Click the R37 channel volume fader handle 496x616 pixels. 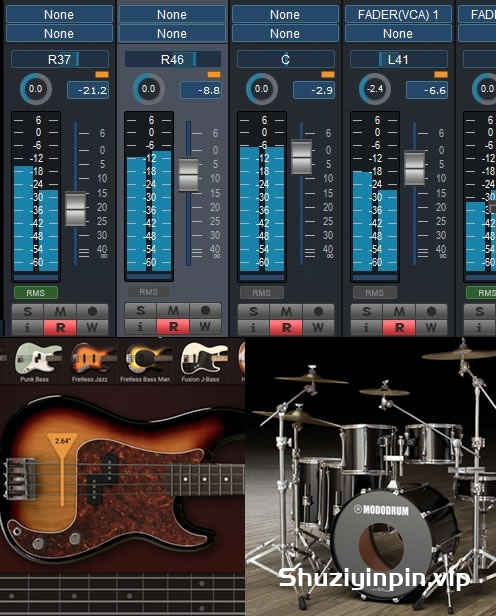(x=75, y=209)
